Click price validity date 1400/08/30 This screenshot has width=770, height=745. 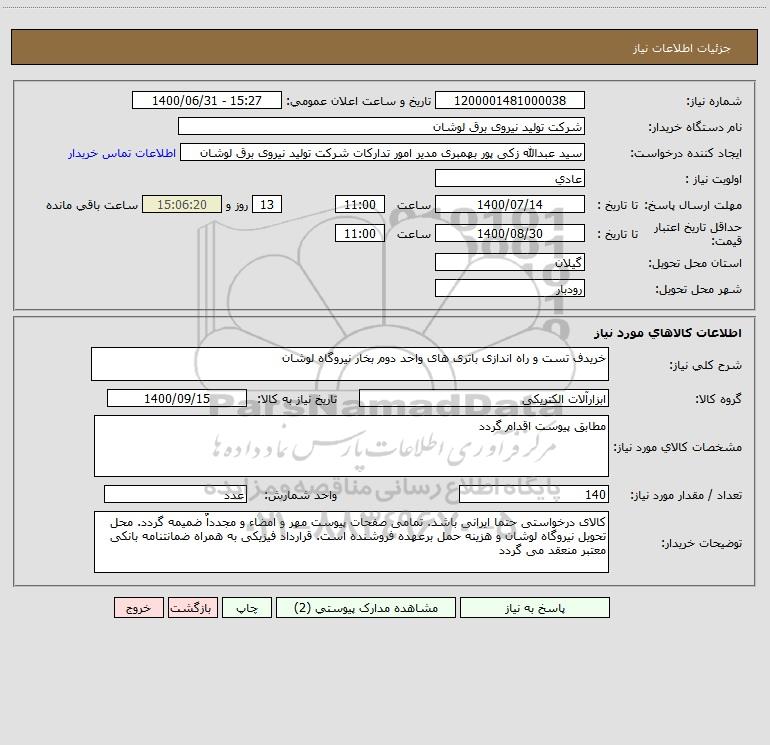510,233
